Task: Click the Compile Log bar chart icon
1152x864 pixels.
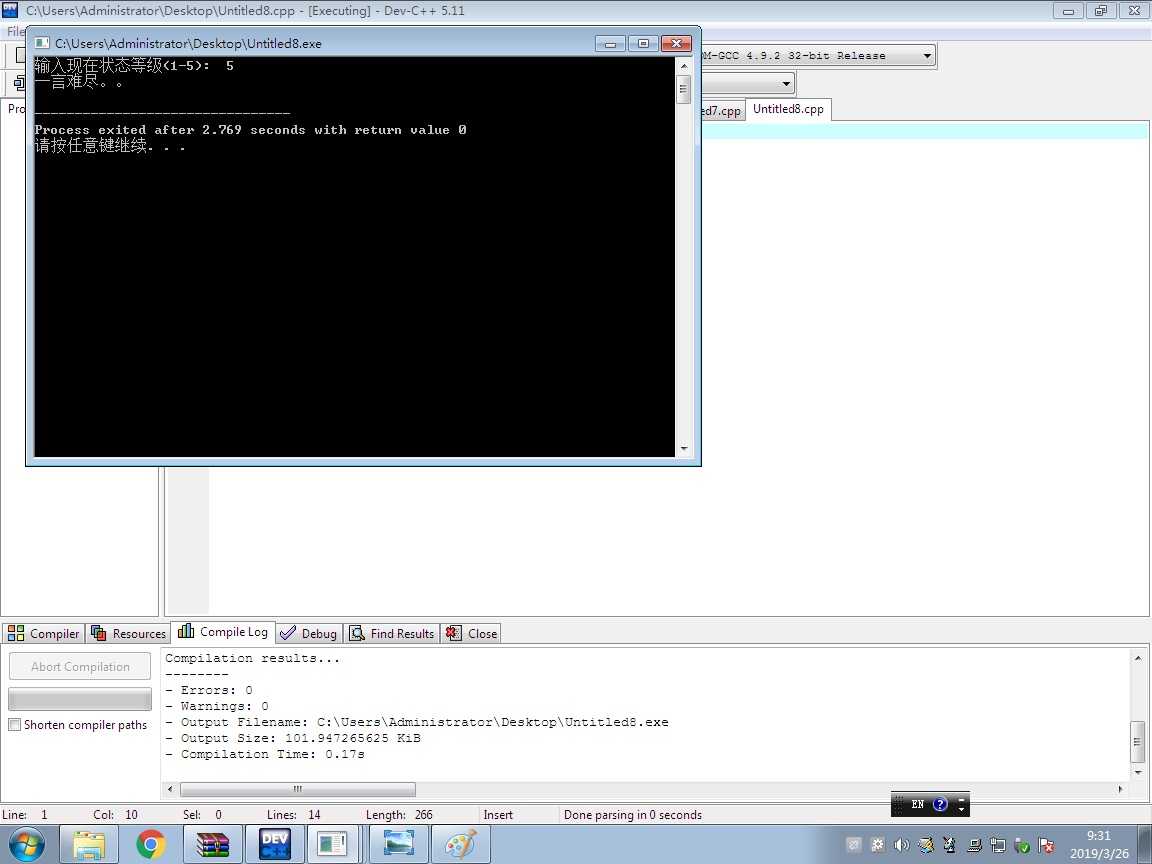Action: tap(186, 631)
